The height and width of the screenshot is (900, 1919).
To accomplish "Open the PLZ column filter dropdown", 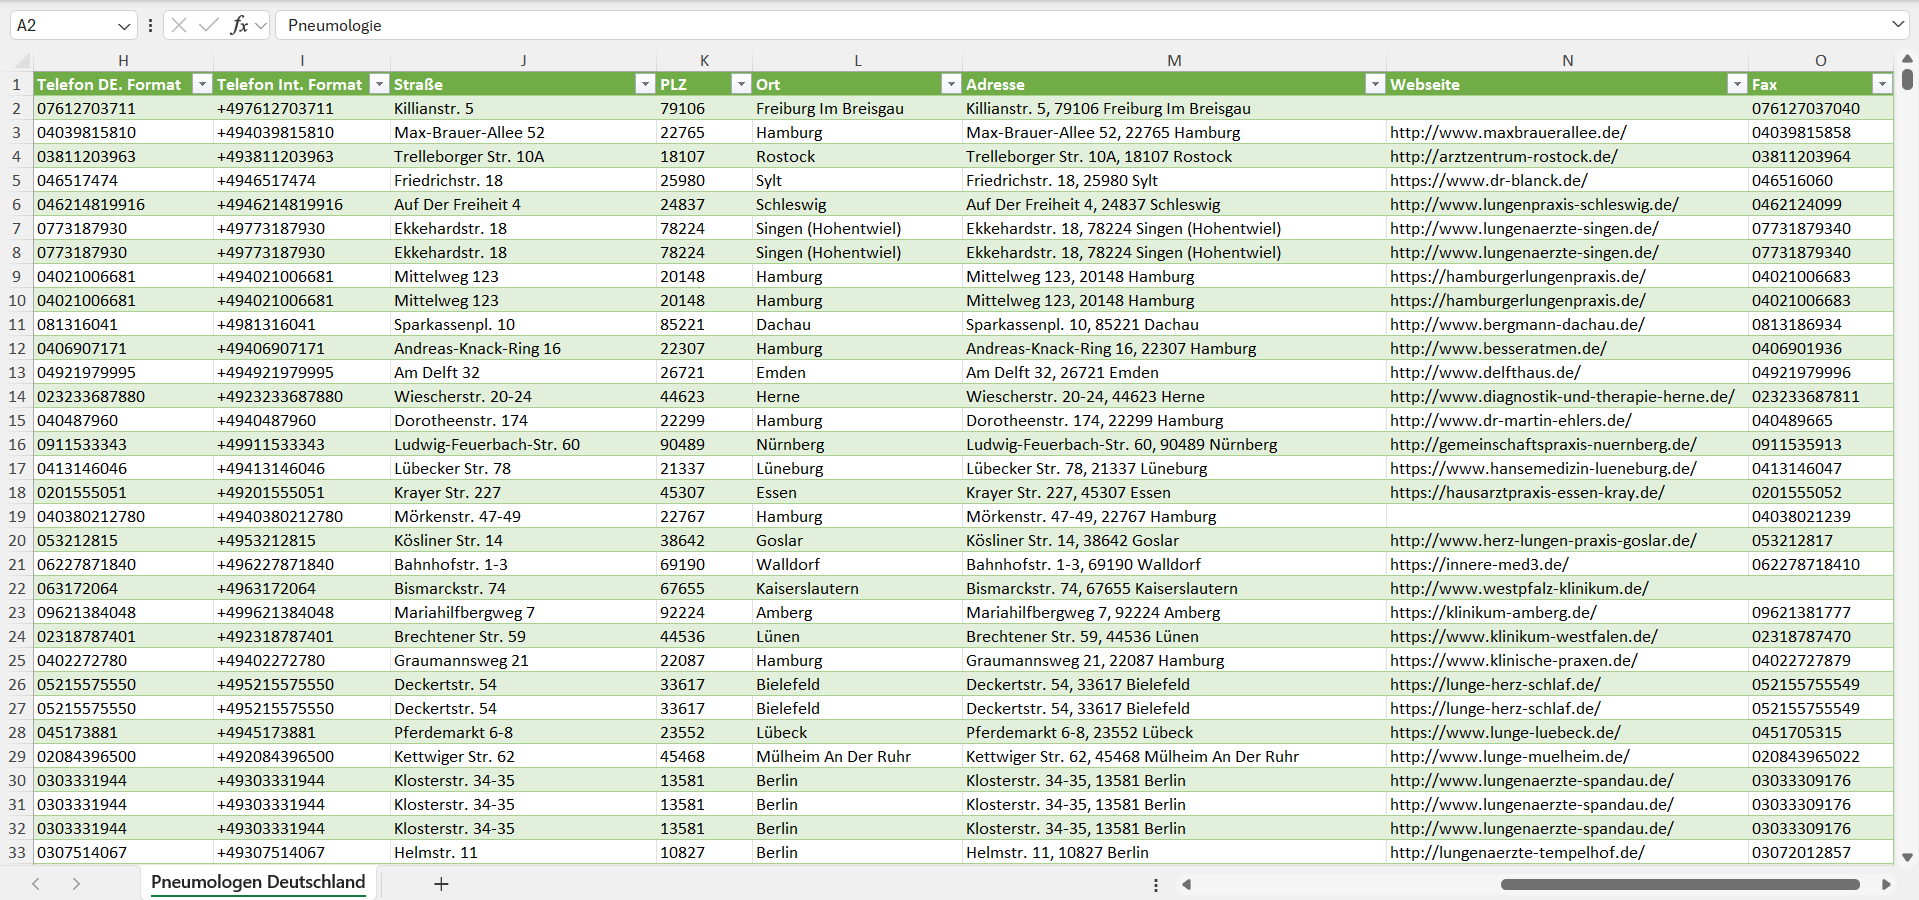I will click(741, 84).
